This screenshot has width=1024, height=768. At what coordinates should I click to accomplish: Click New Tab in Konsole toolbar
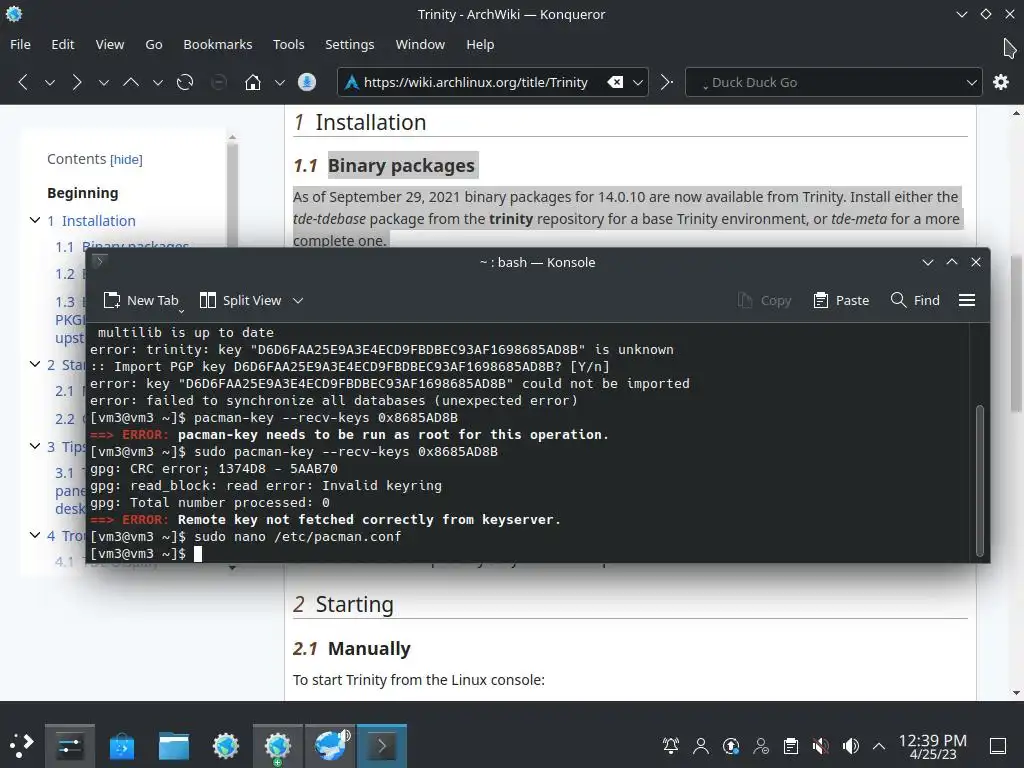pos(141,300)
